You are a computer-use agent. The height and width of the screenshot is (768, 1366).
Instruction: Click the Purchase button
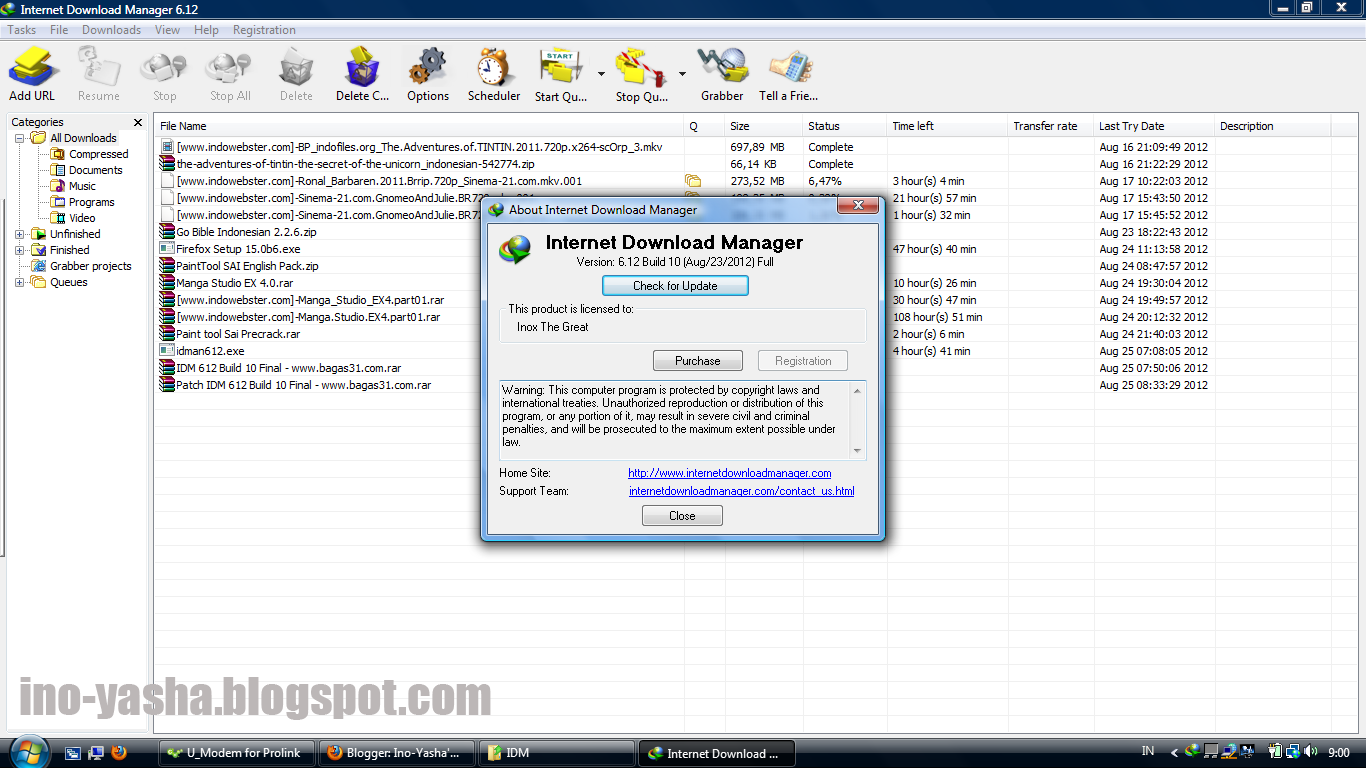tap(697, 361)
